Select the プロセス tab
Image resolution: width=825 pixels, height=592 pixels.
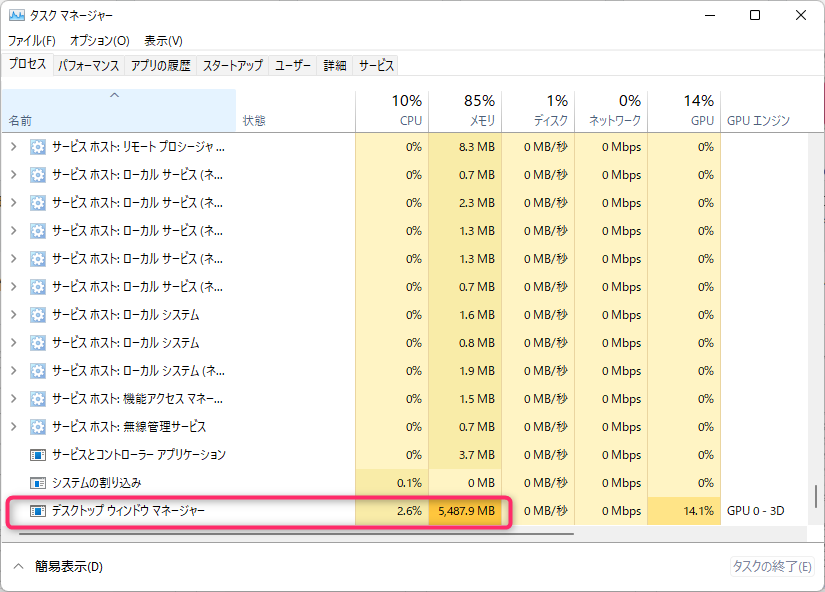[x=27, y=64]
